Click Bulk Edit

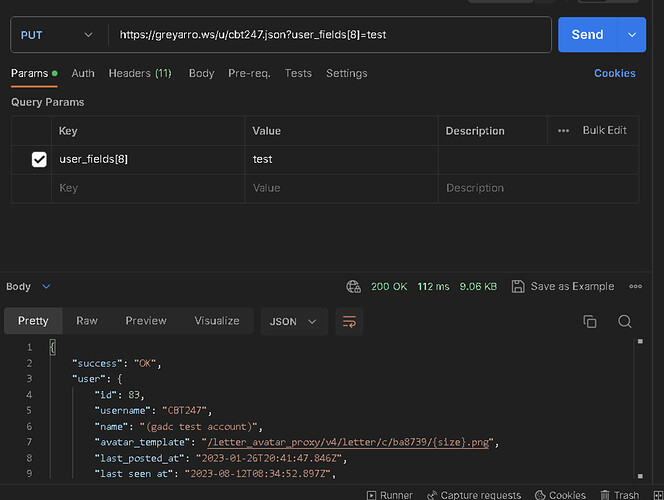coord(605,130)
